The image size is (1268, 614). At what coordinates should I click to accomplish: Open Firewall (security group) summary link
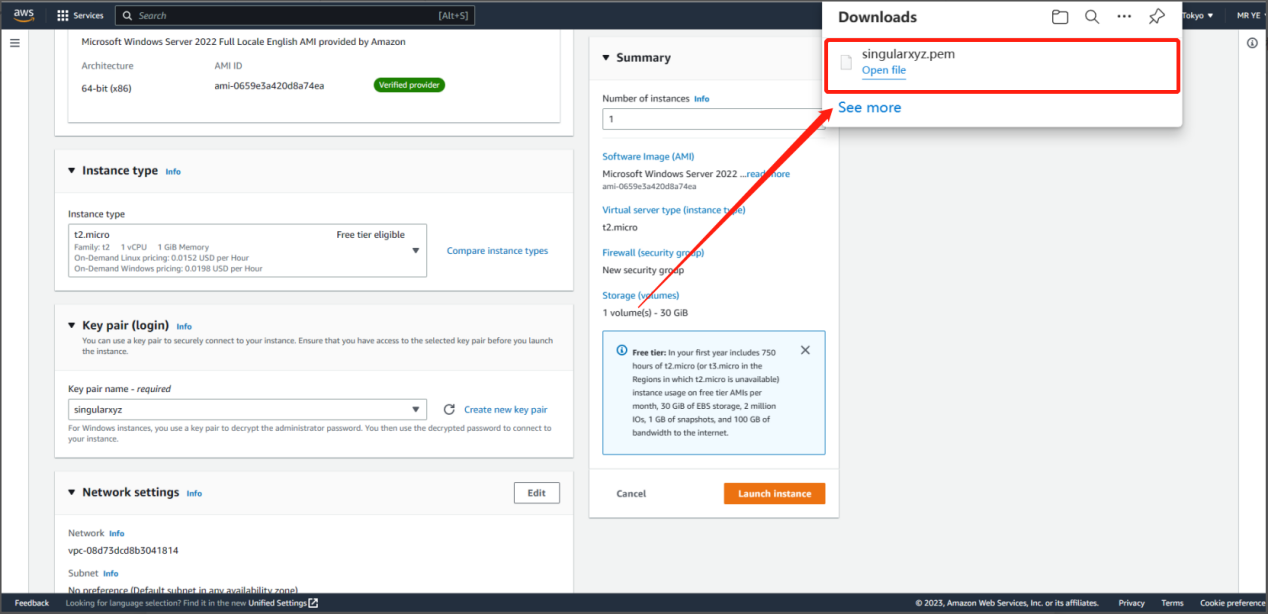click(x=653, y=253)
